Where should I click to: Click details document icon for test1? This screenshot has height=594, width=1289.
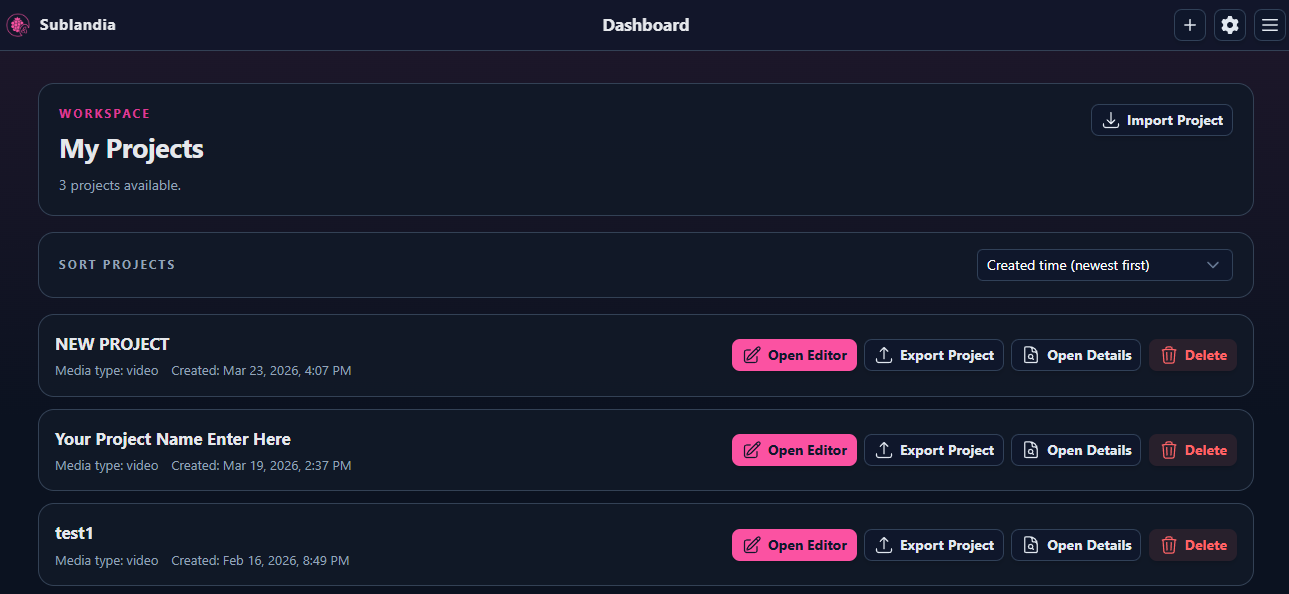point(1031,545)
